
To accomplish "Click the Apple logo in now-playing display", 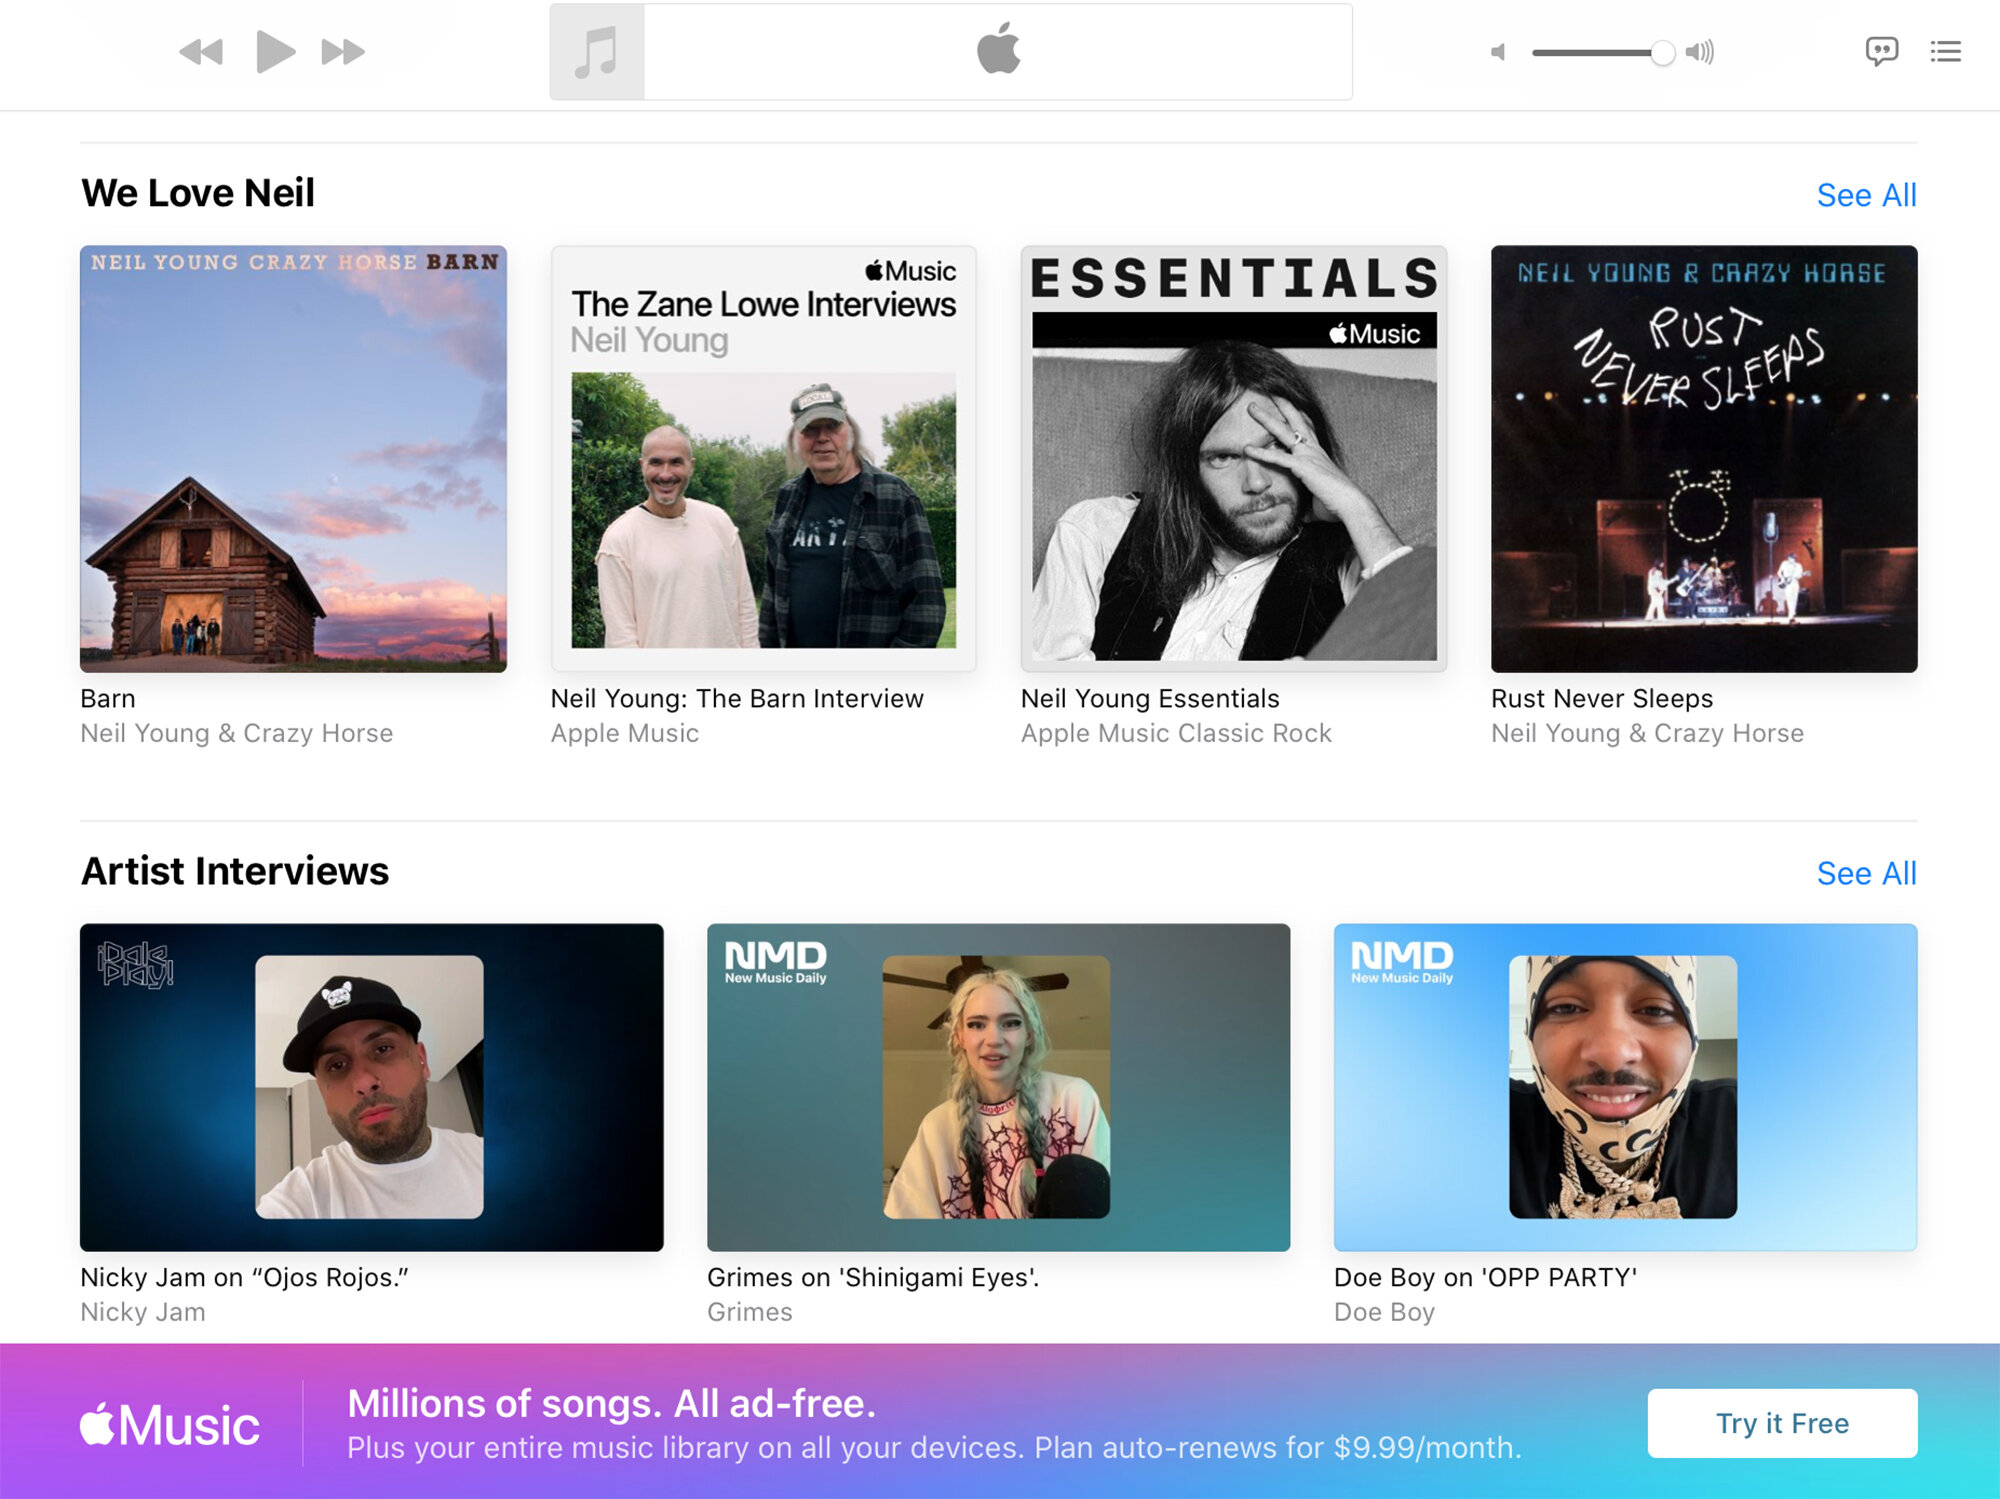I will (x=998, y=48).
